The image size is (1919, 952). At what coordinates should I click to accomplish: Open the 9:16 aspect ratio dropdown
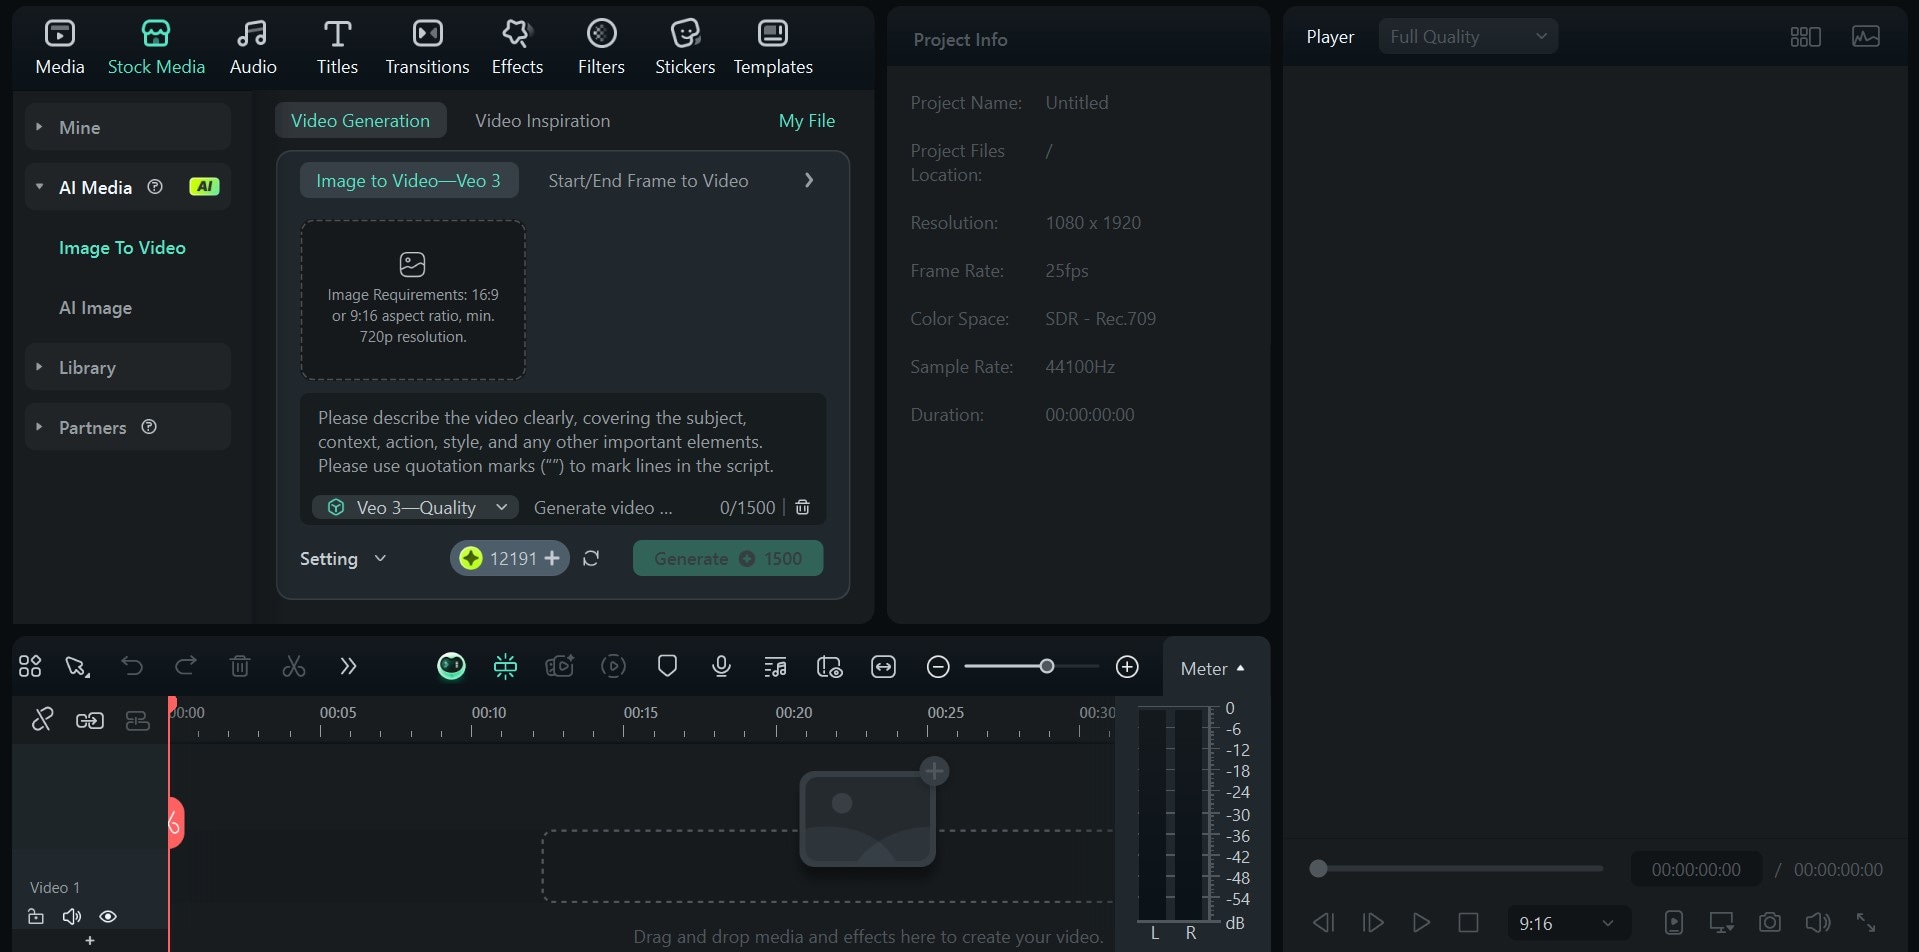[x=1568, y=923]
